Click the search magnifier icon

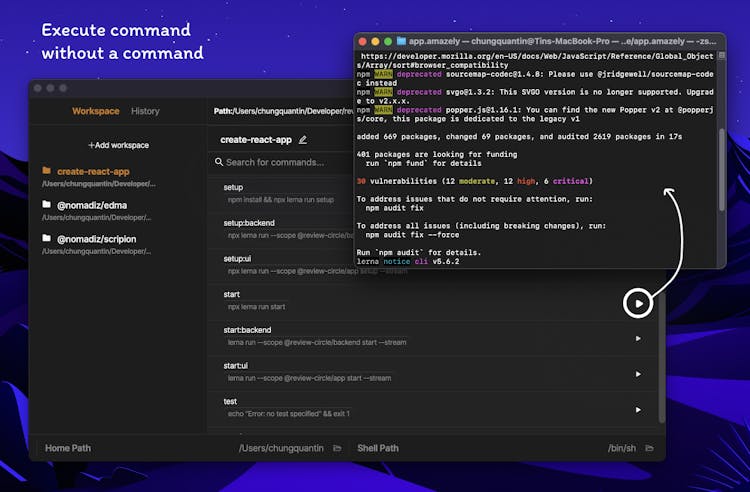(x=217, y=162)
